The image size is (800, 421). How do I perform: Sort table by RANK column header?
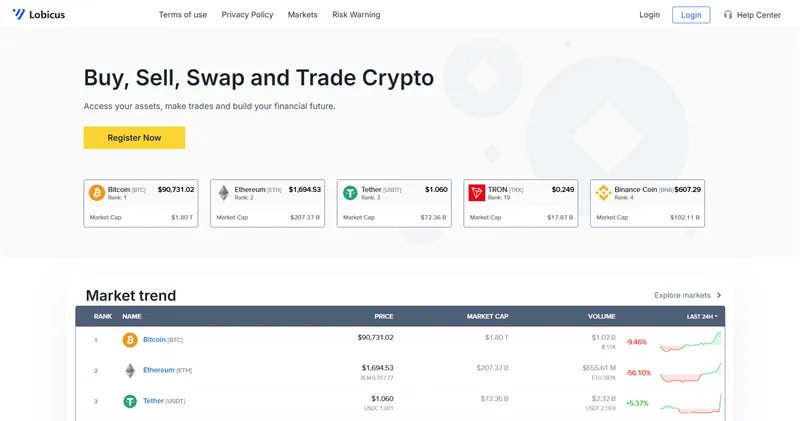pos(103,316)
